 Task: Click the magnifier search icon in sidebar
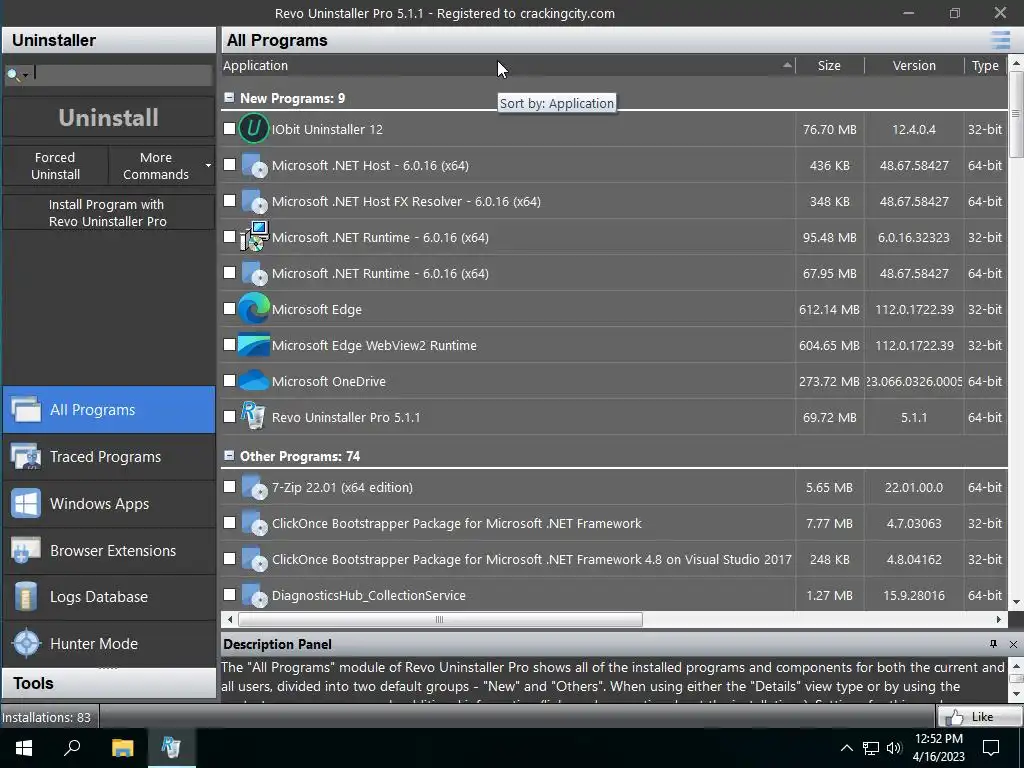pyautogui.click(x=12, y=74)
